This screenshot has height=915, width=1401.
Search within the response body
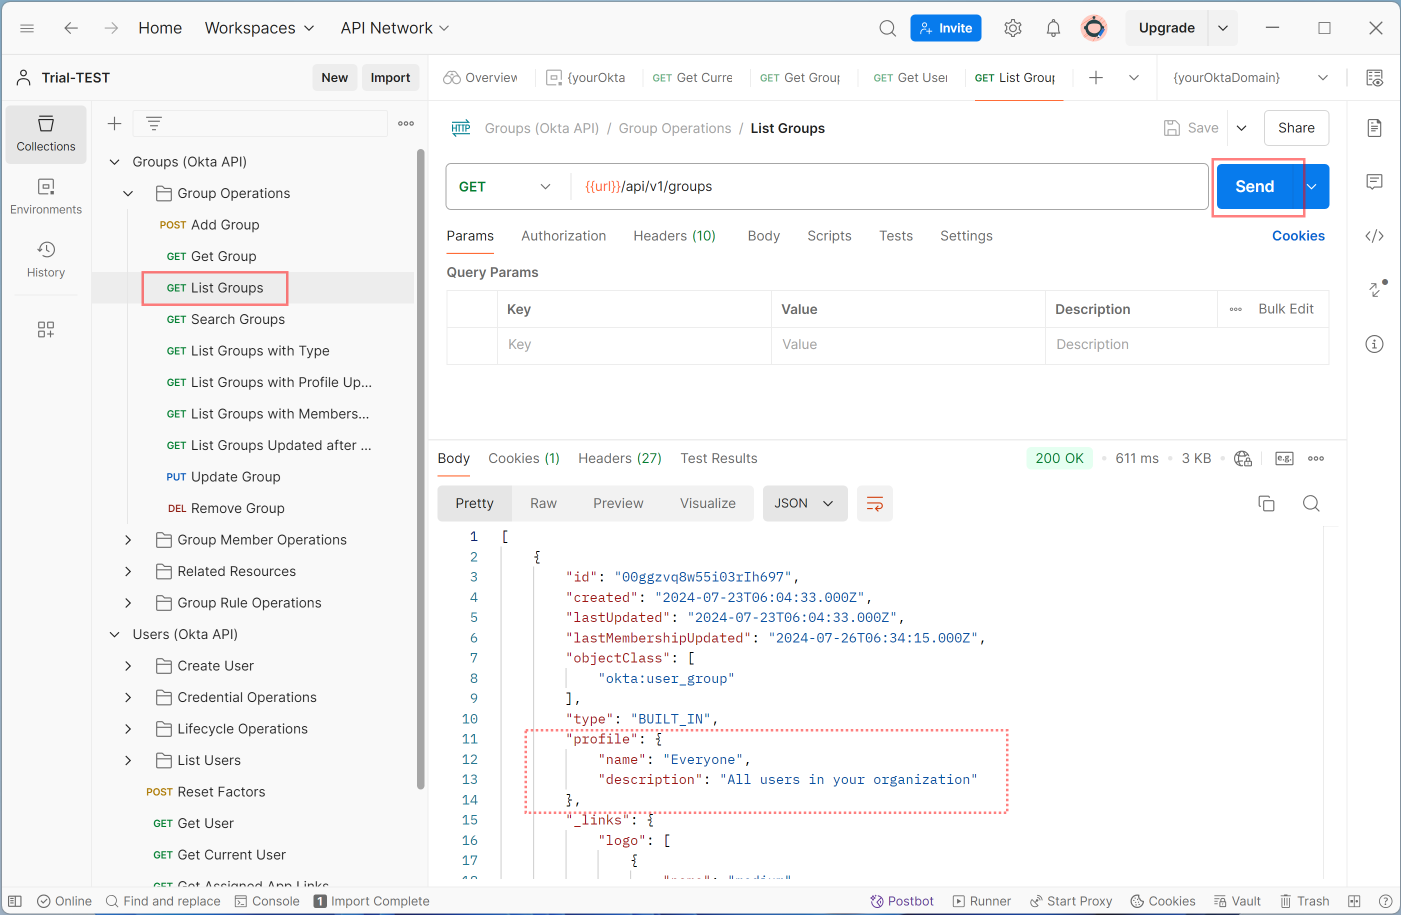[x=1311, y=503]
